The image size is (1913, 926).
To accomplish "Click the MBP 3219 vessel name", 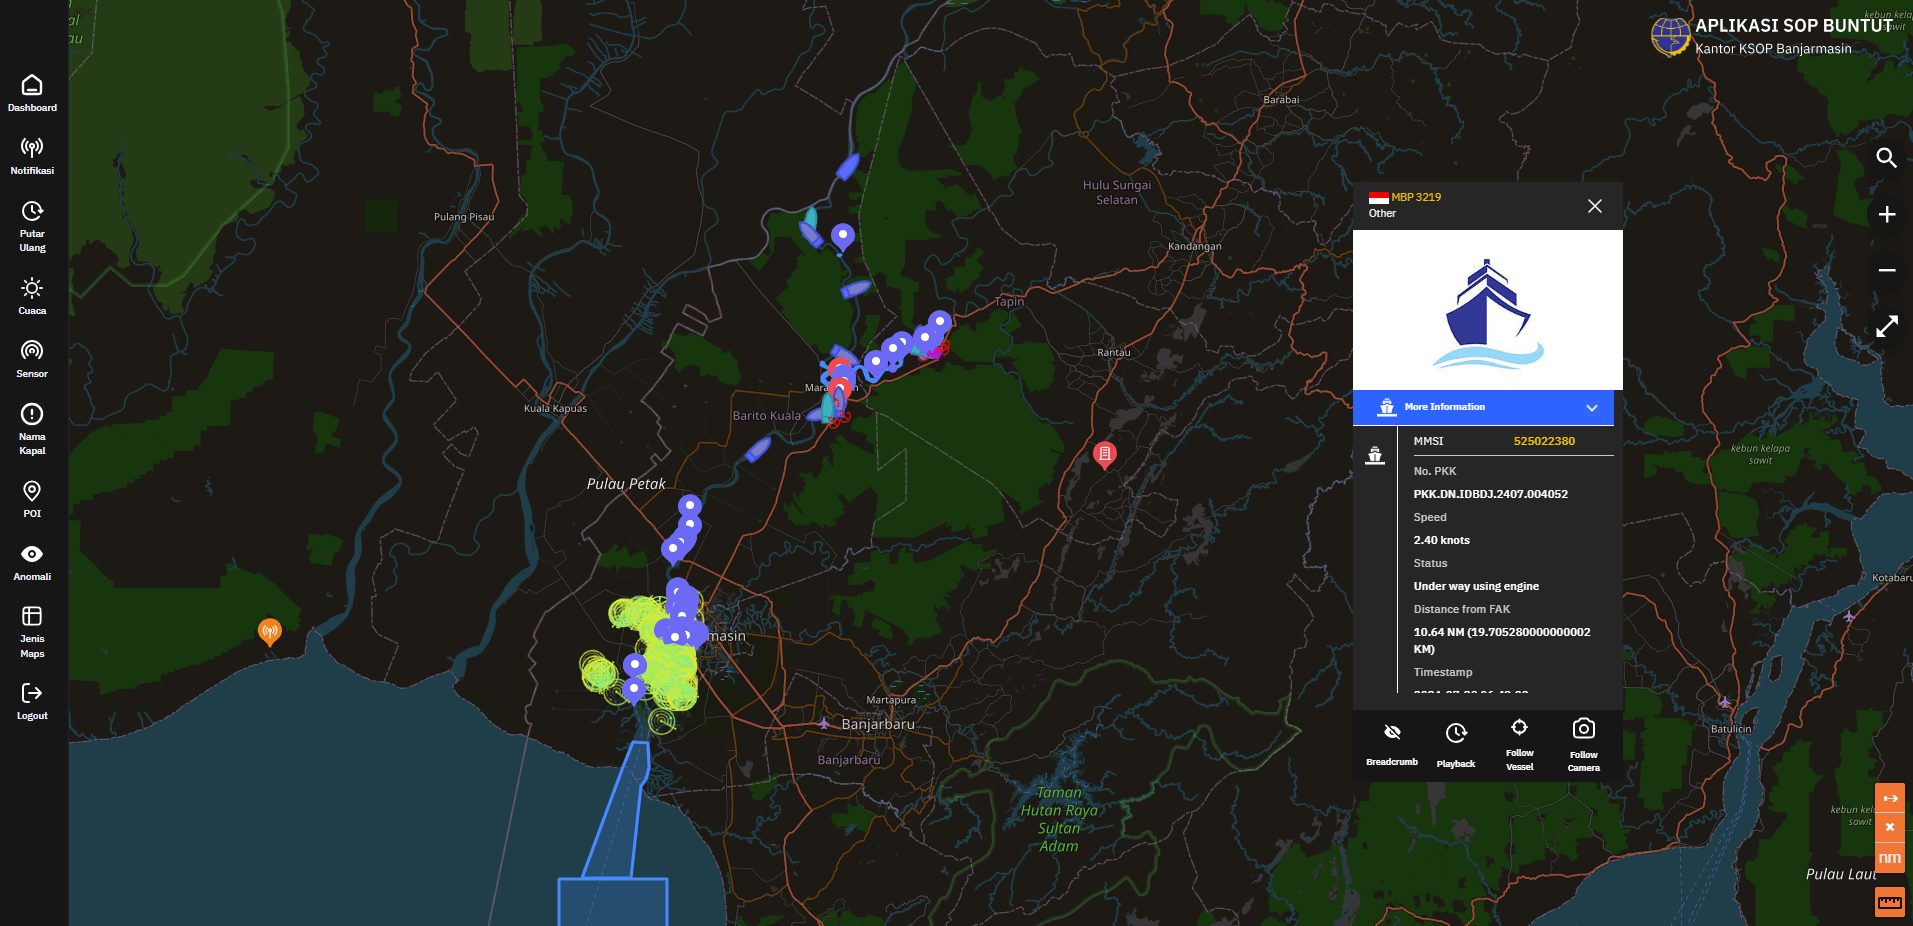I will point(1416,197).
